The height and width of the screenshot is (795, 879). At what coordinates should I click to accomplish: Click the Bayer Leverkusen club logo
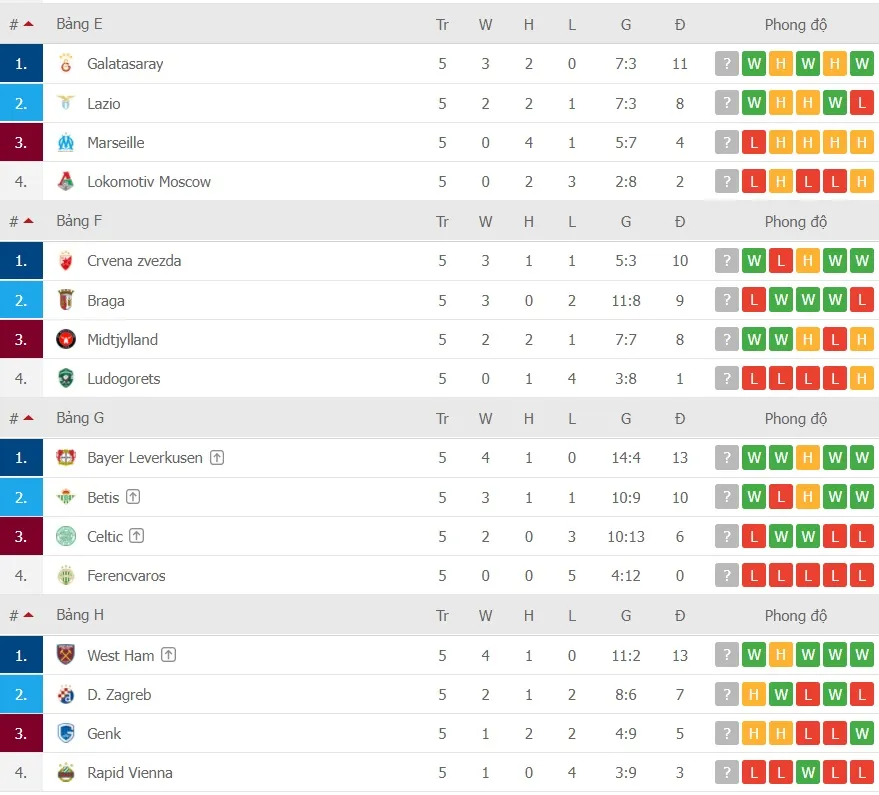pos(66,458)
